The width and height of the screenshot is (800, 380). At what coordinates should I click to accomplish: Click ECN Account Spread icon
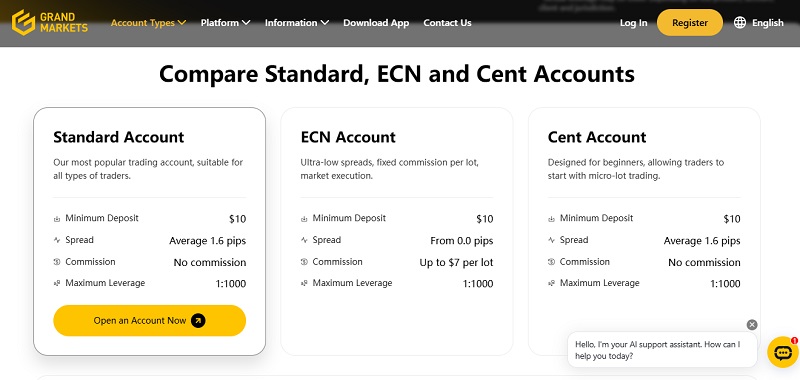pos(304,240)
